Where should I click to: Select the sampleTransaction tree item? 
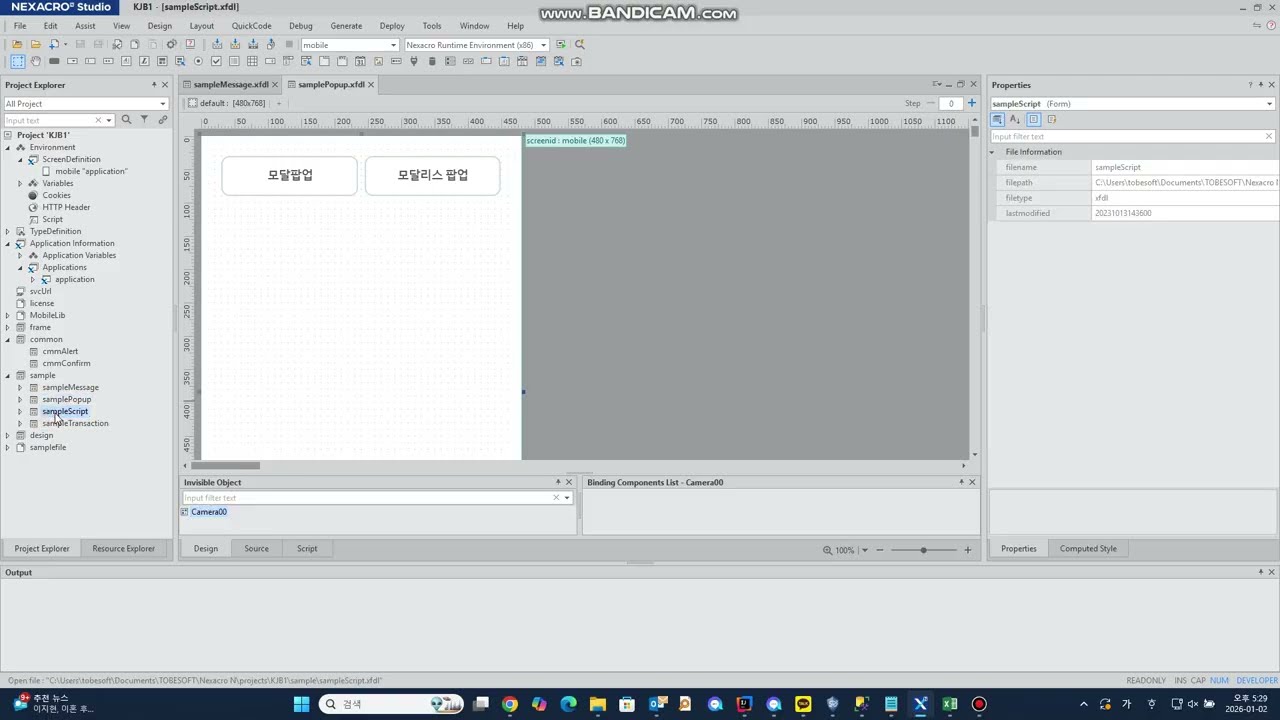pos(75,423)
